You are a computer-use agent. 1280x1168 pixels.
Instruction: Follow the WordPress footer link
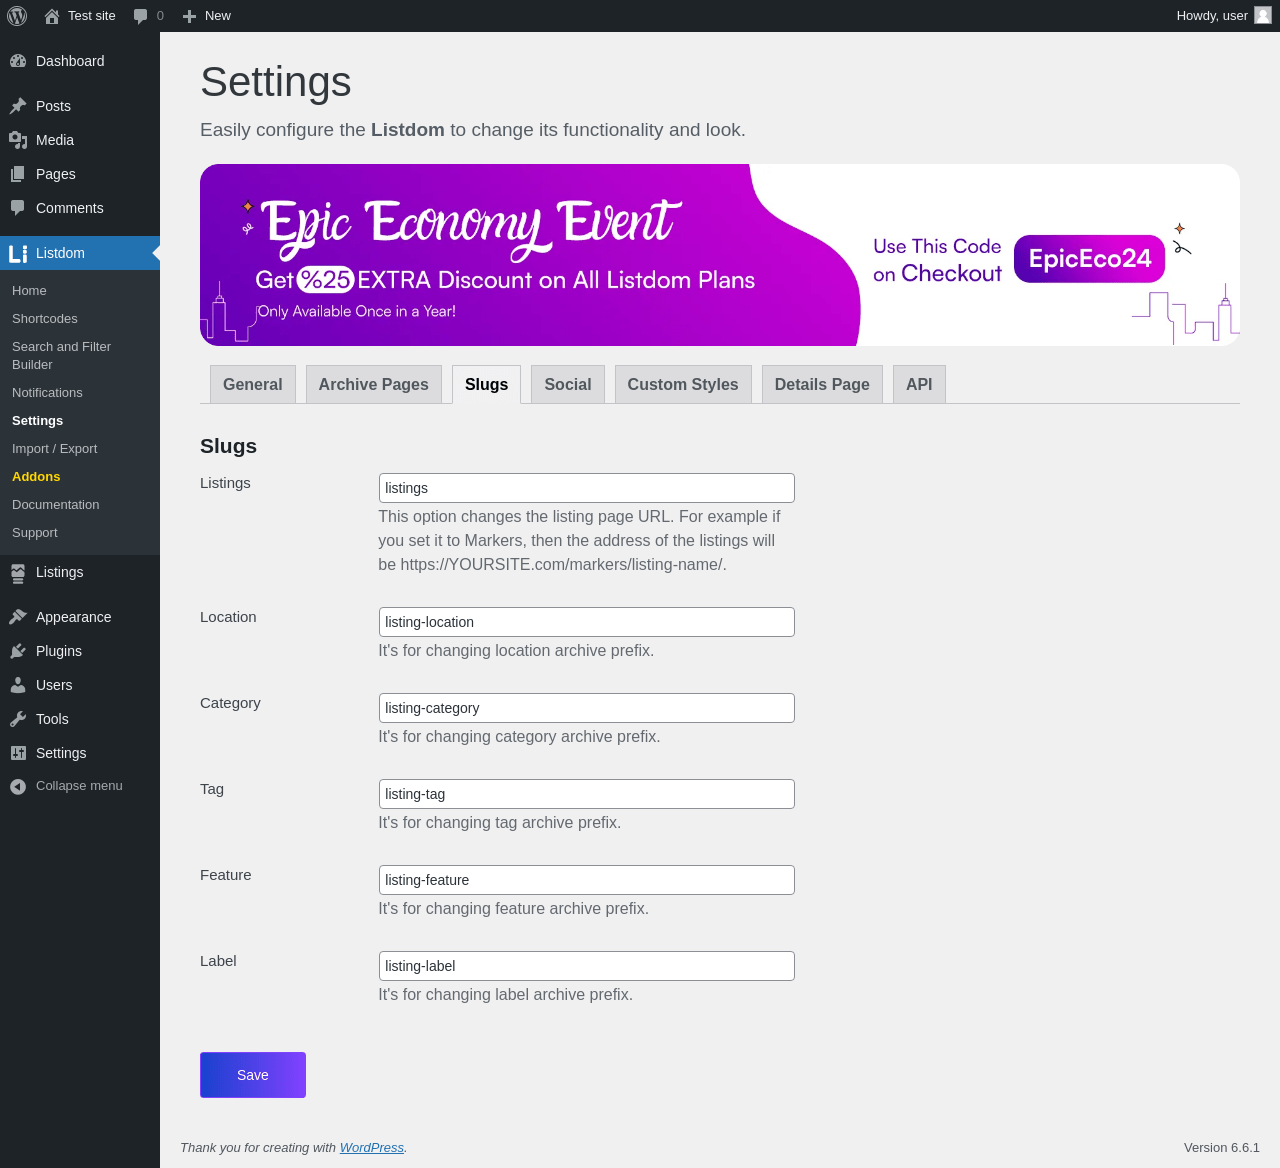point(372,1148)
